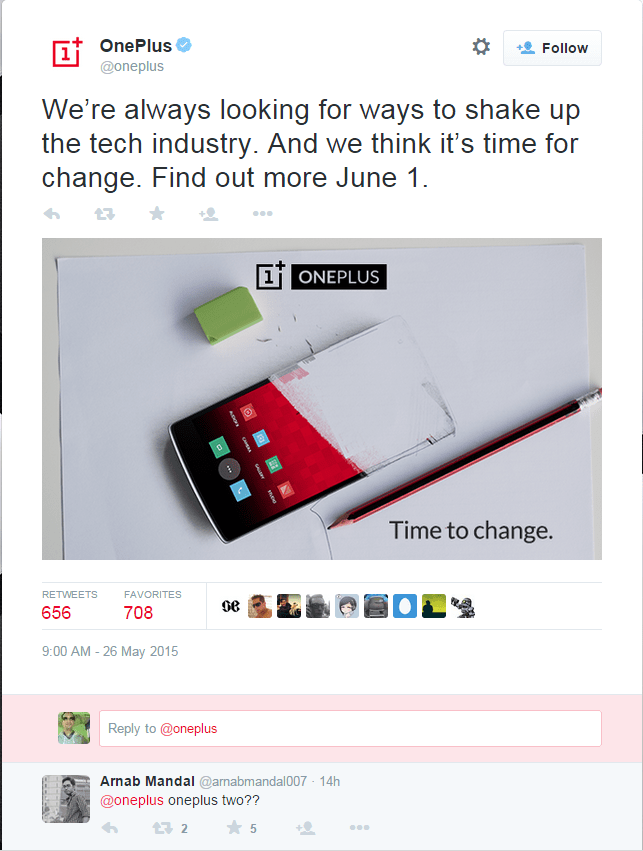Open the gear settings dropdown
Screen dimensions: 643x851
pos(481,47)
